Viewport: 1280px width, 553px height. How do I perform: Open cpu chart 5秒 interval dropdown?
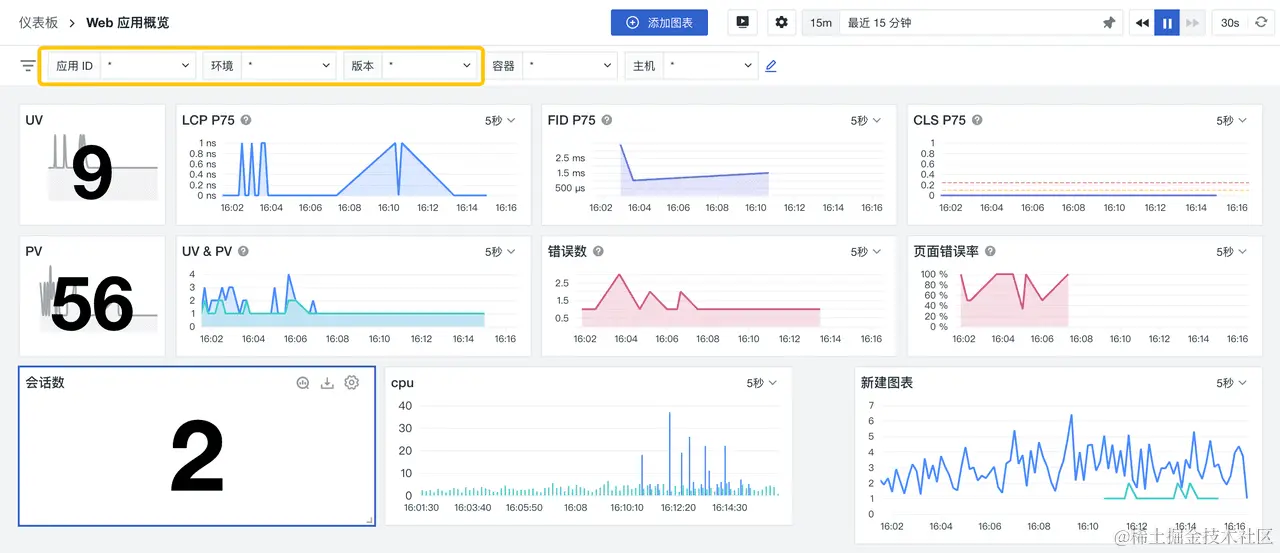761,384
